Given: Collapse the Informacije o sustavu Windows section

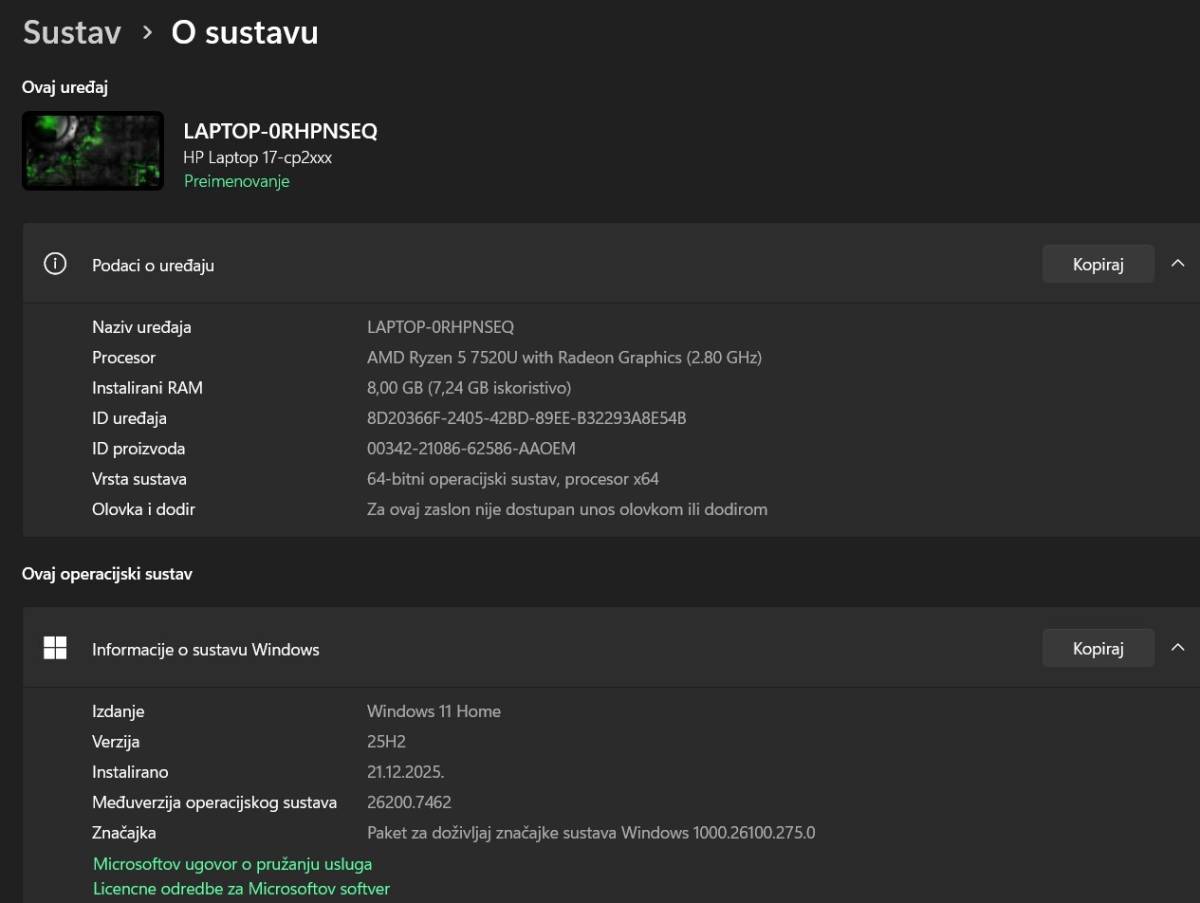Looking at the screenshot, I should [x=1176, y=648].
